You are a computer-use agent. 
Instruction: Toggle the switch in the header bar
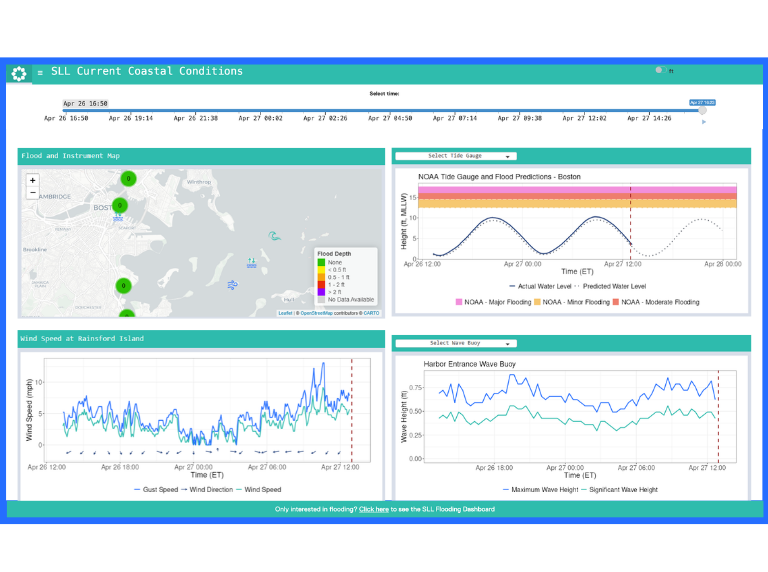tap(660, 71)
